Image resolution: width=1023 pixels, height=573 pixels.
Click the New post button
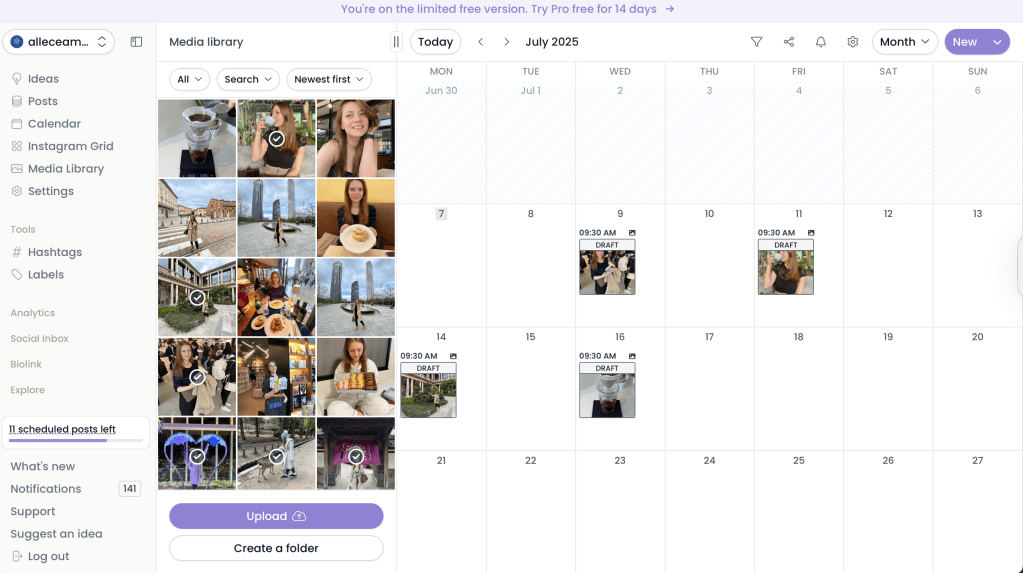tap(965, 42)
